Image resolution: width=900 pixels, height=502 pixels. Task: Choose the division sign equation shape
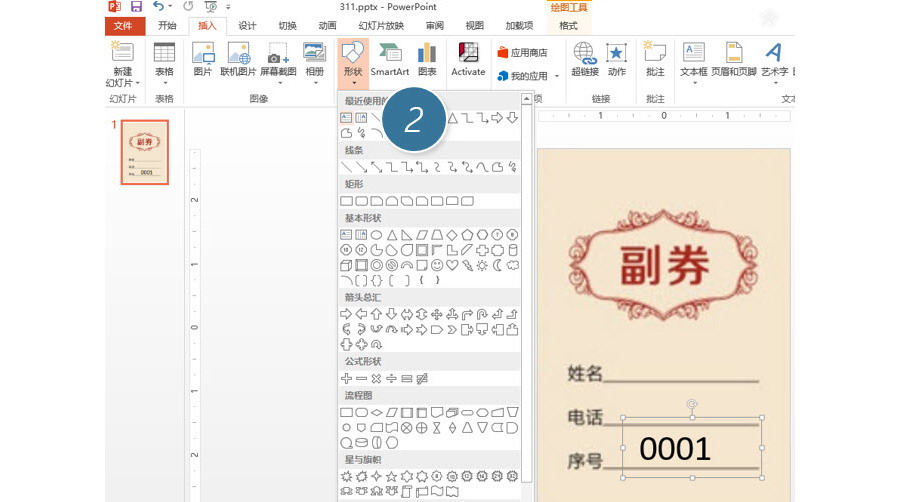(x=391, y=379)
